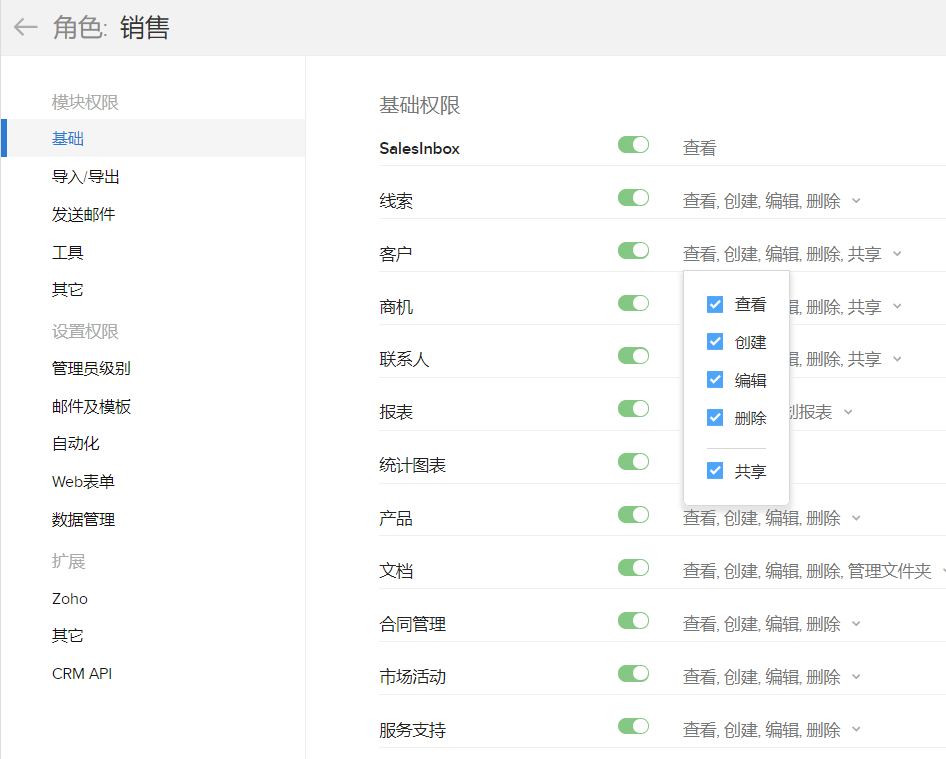Screen dimensions: 946x759
Task: Click the 自动化 sidebar item
Action: click(76, 444)
